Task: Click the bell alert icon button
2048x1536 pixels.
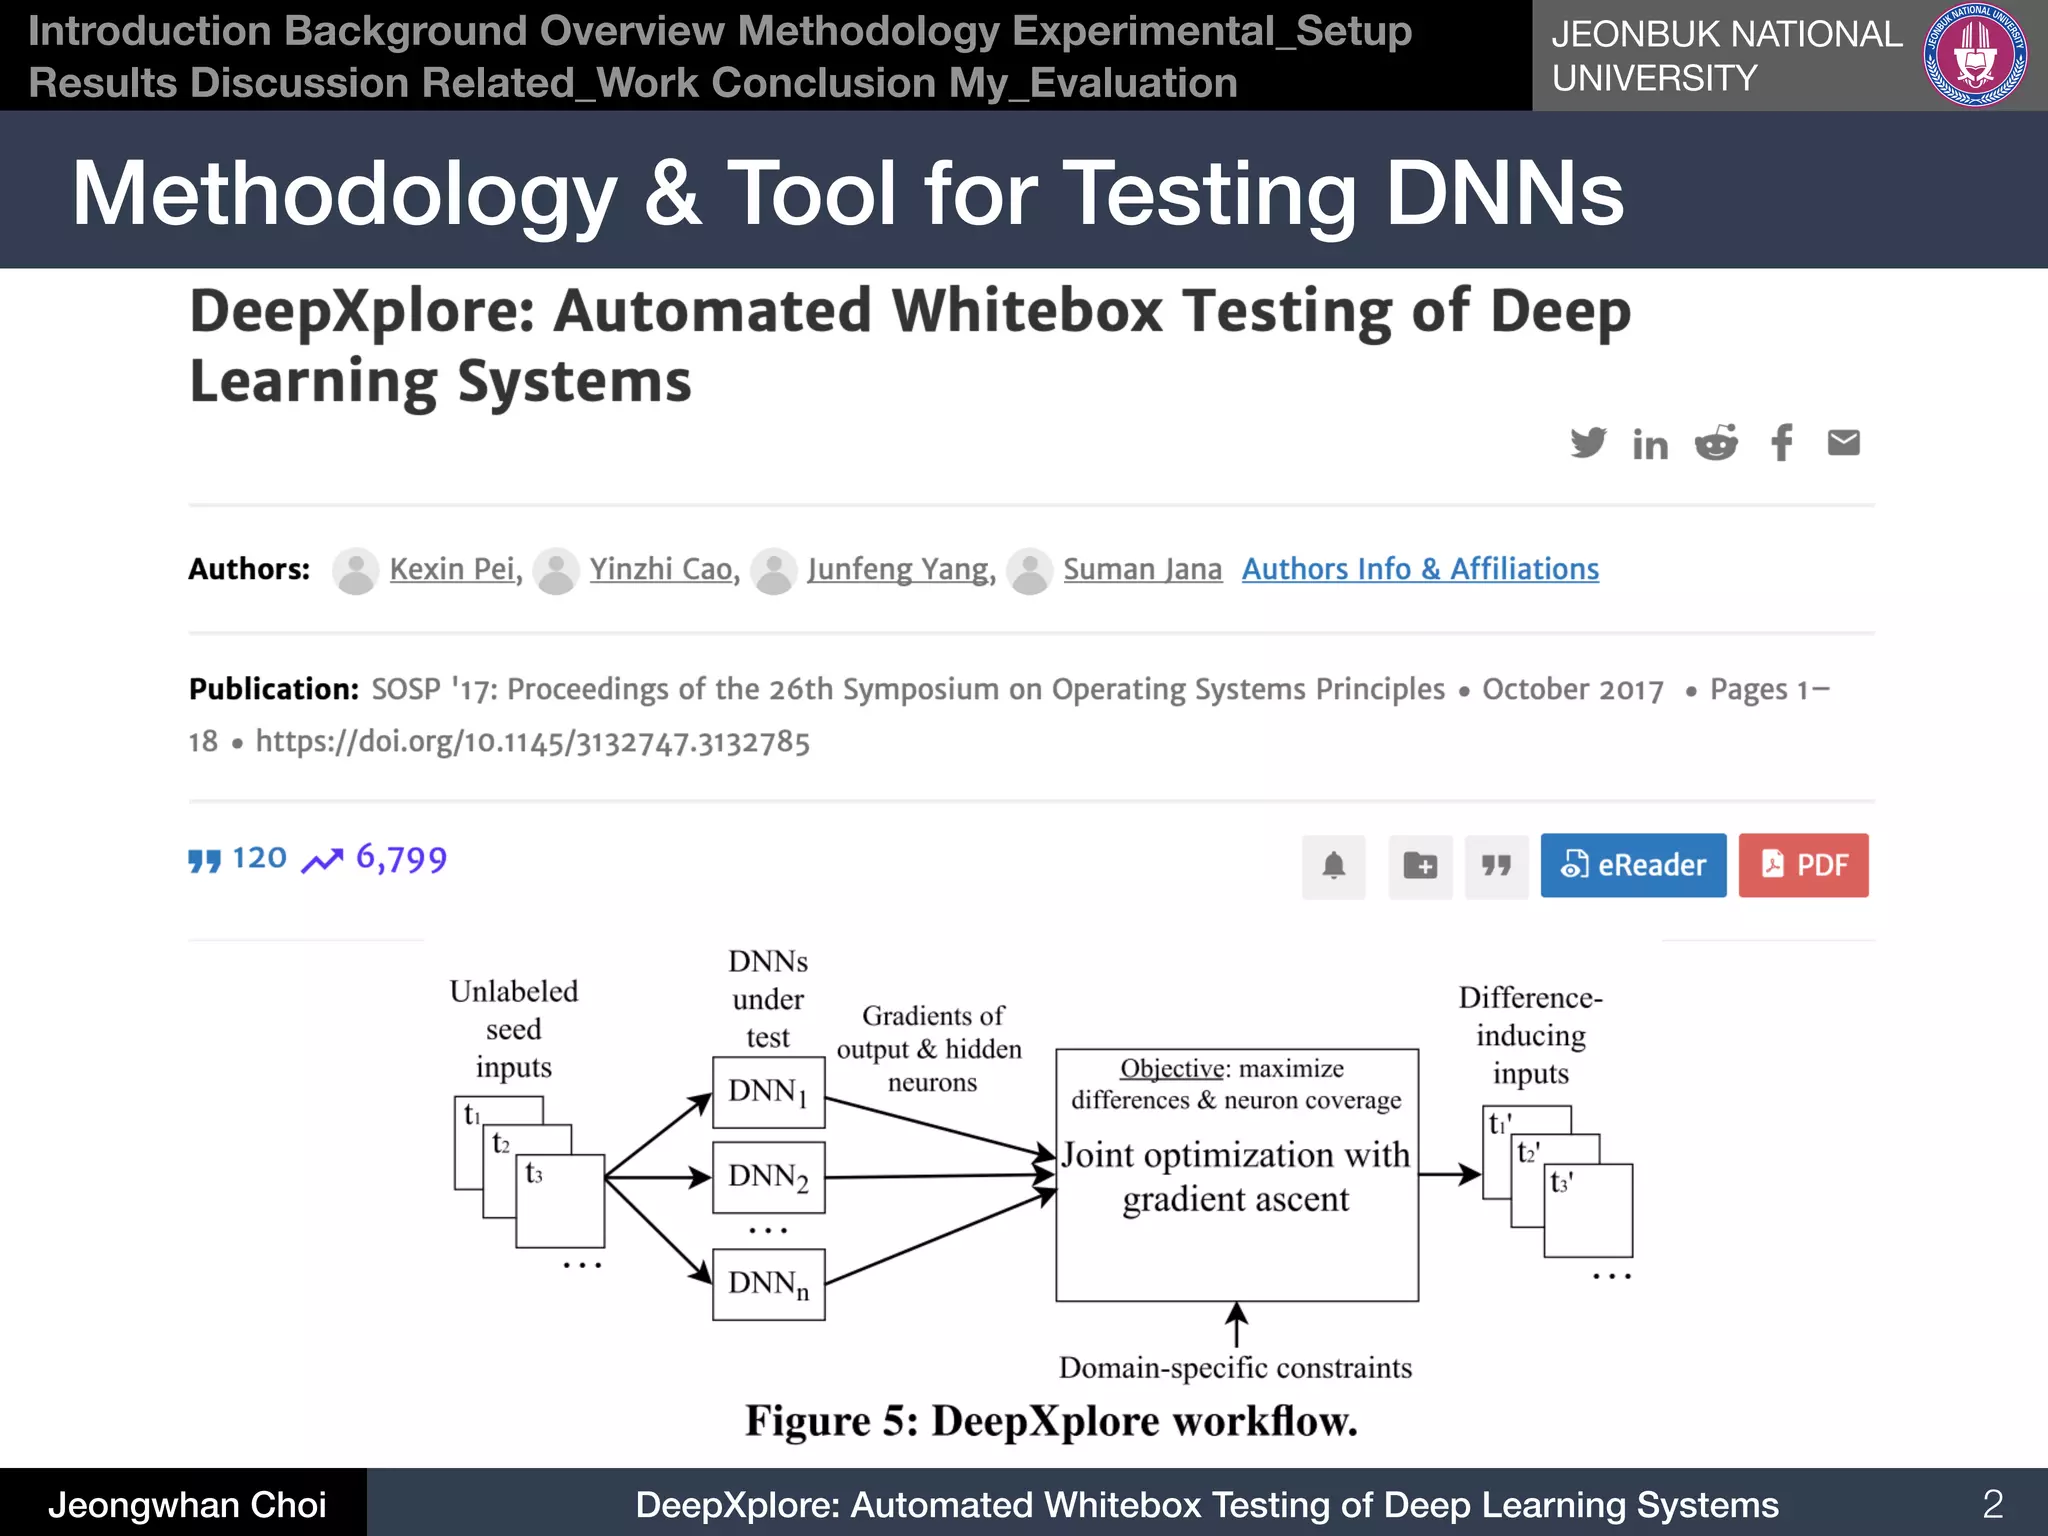Action: tap(1333, 865)
